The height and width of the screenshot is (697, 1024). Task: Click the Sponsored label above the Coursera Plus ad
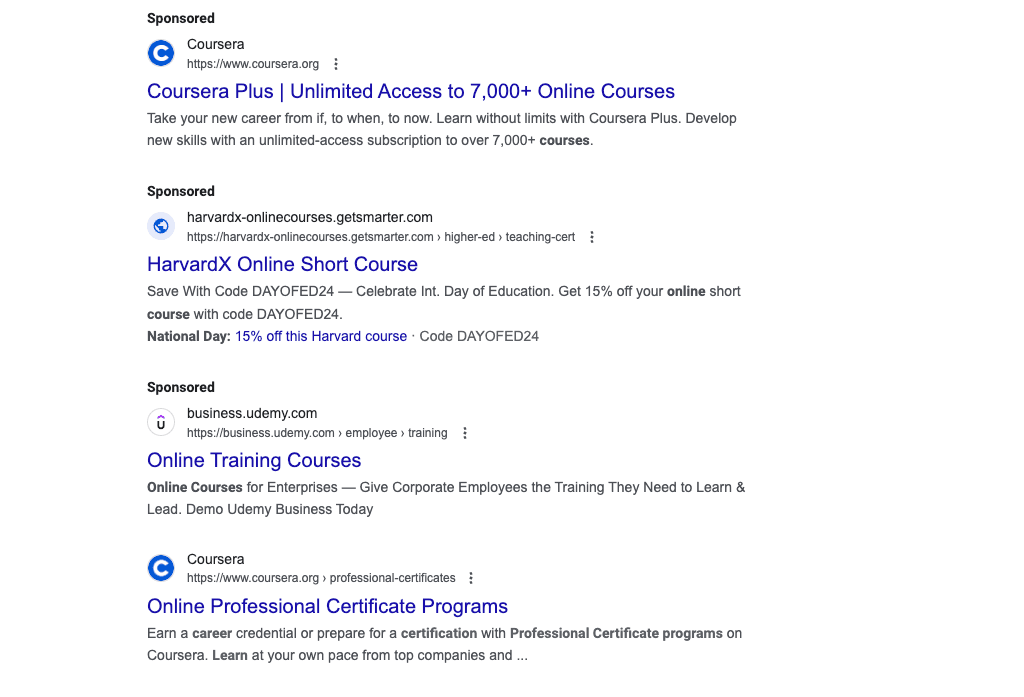click(x=180, y=18)
